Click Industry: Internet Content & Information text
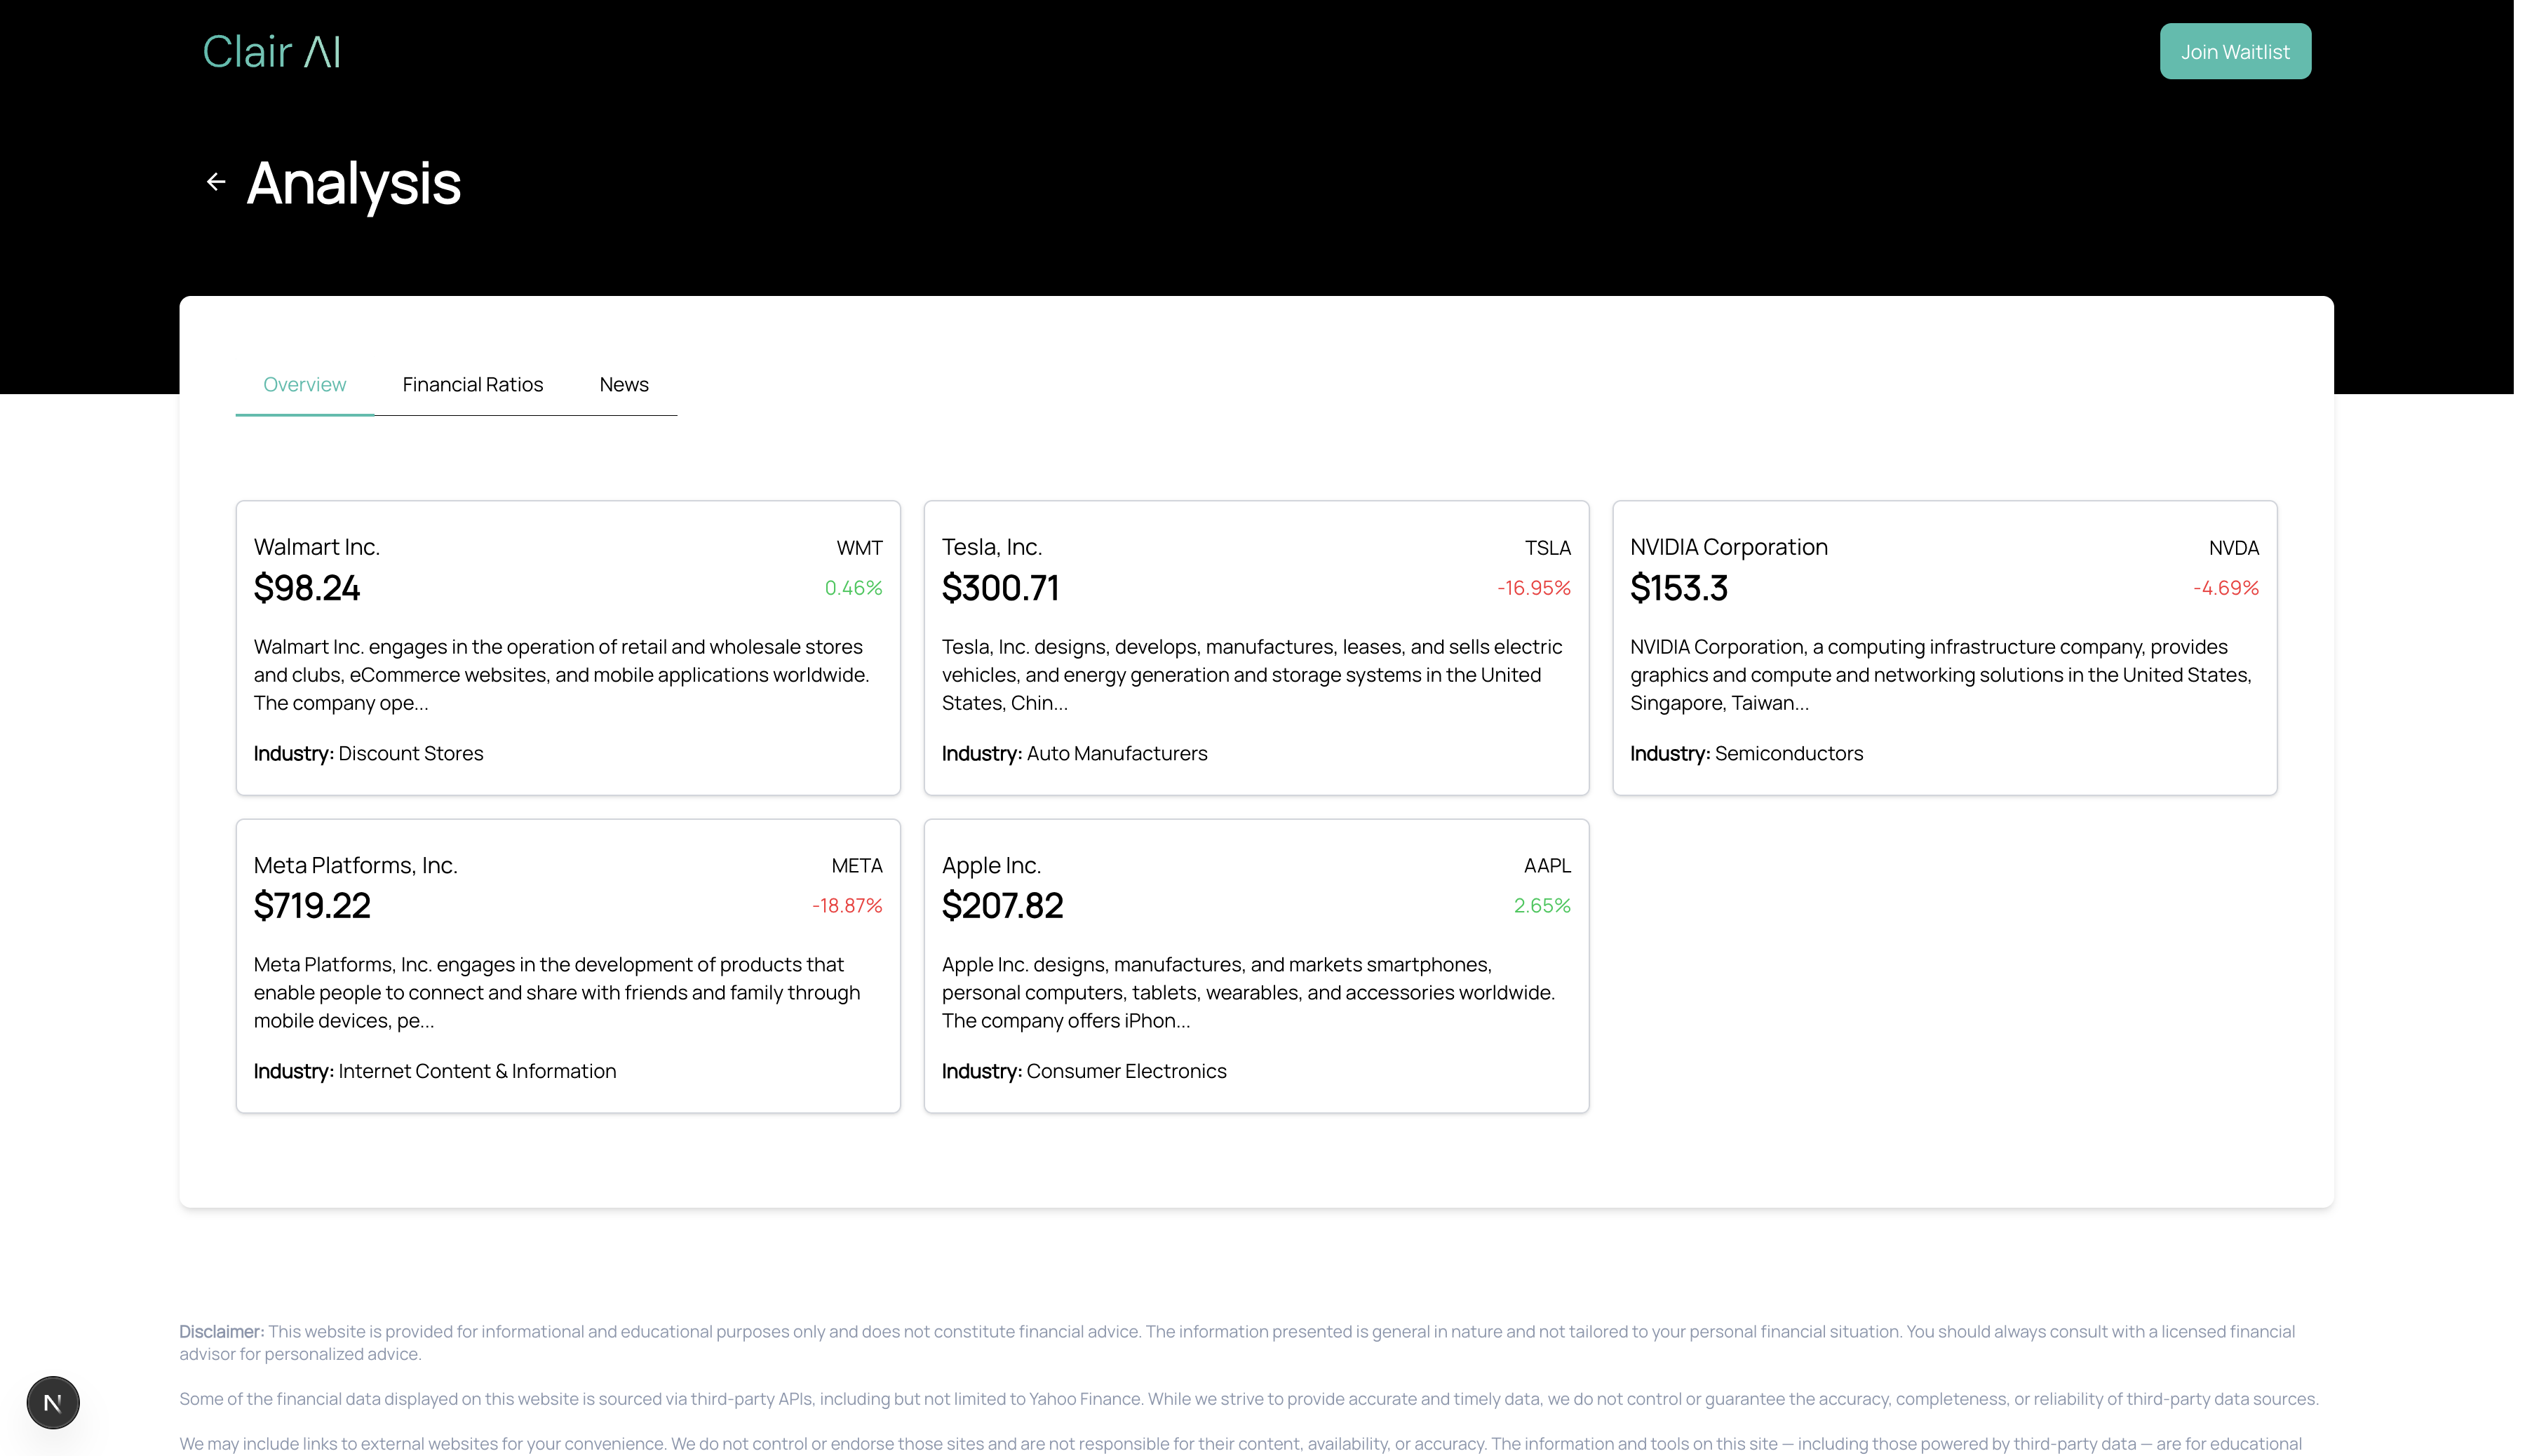This screenshot has height=1456, width=2525. [x=434, y=1072]
